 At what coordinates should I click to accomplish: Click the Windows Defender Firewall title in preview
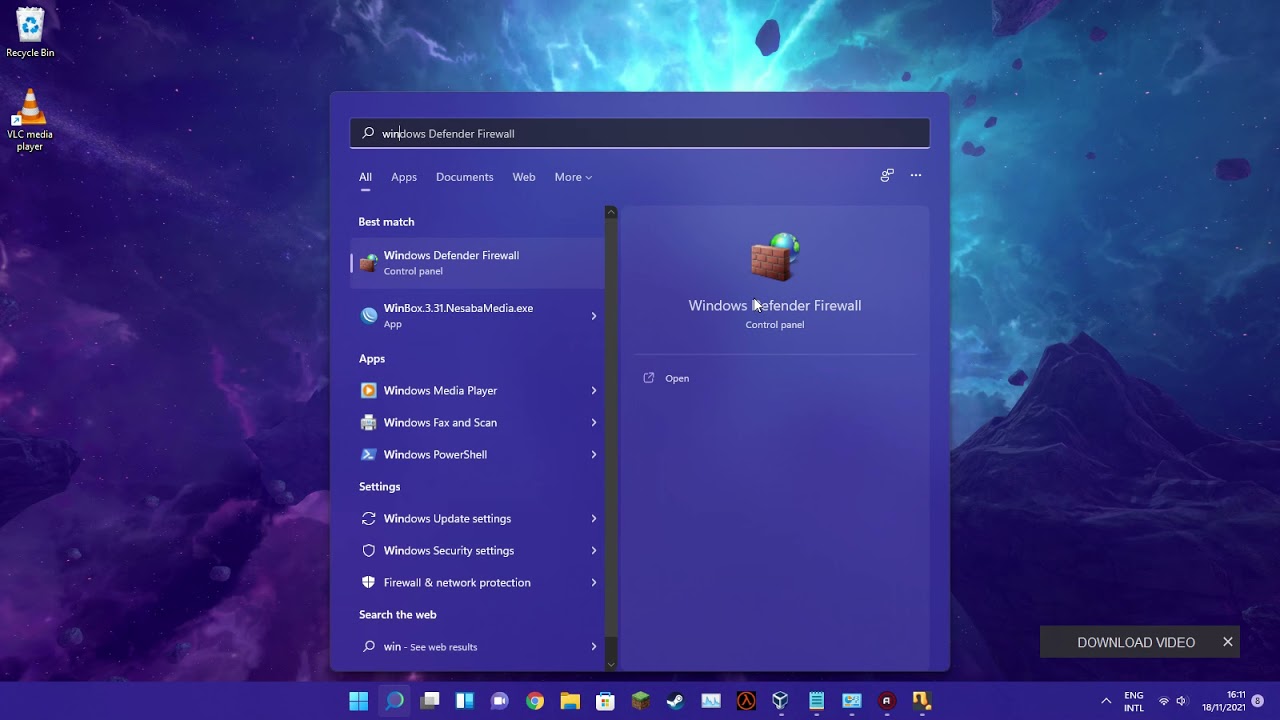click(775, 306)
